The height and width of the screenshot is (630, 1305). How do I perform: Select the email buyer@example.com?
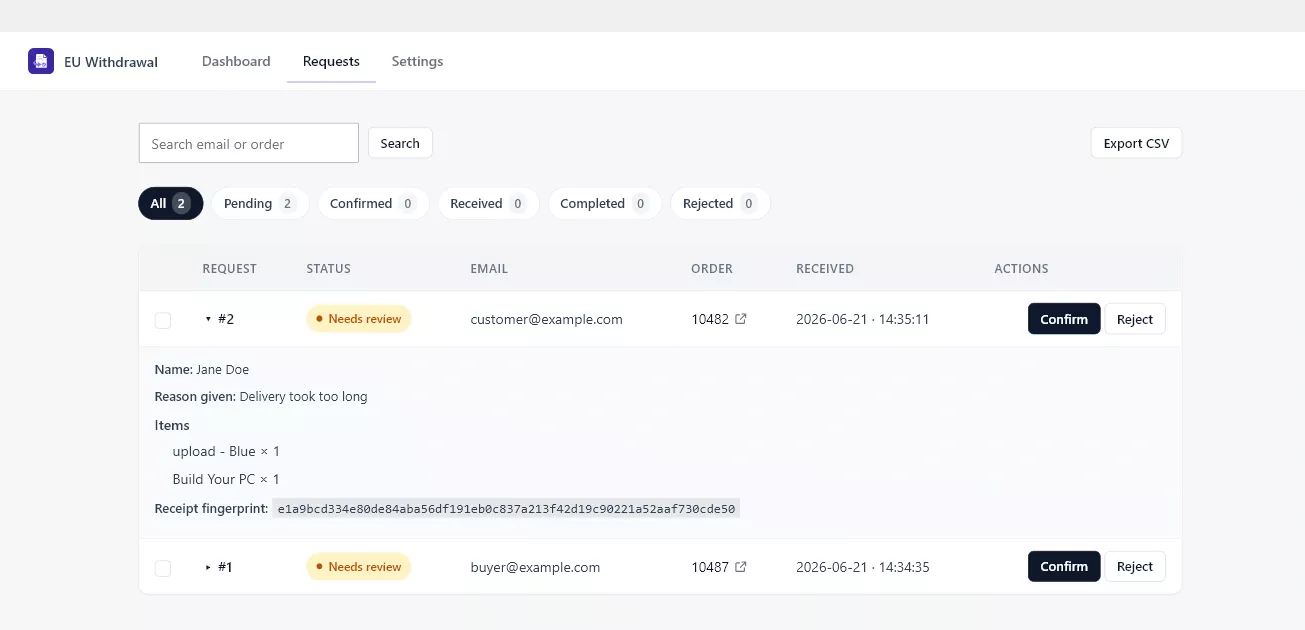[x=536, y=566]
